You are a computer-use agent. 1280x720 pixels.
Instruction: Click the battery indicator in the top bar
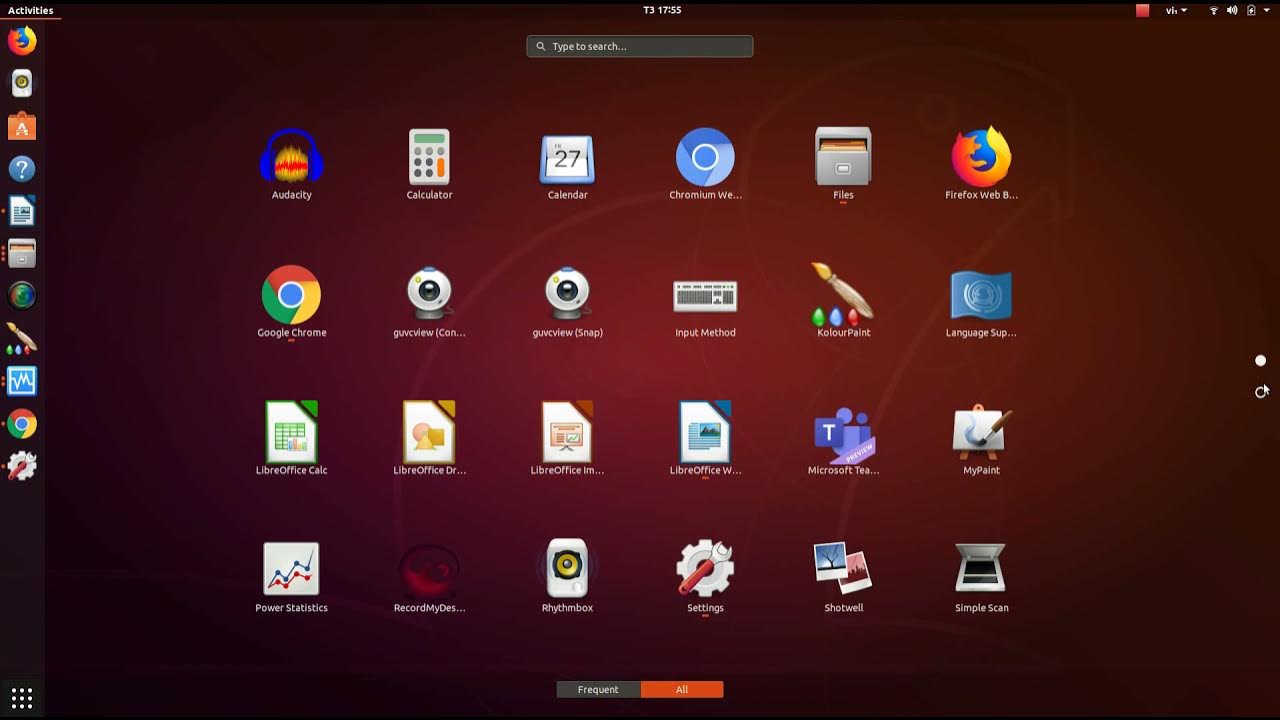[1251, 10]
